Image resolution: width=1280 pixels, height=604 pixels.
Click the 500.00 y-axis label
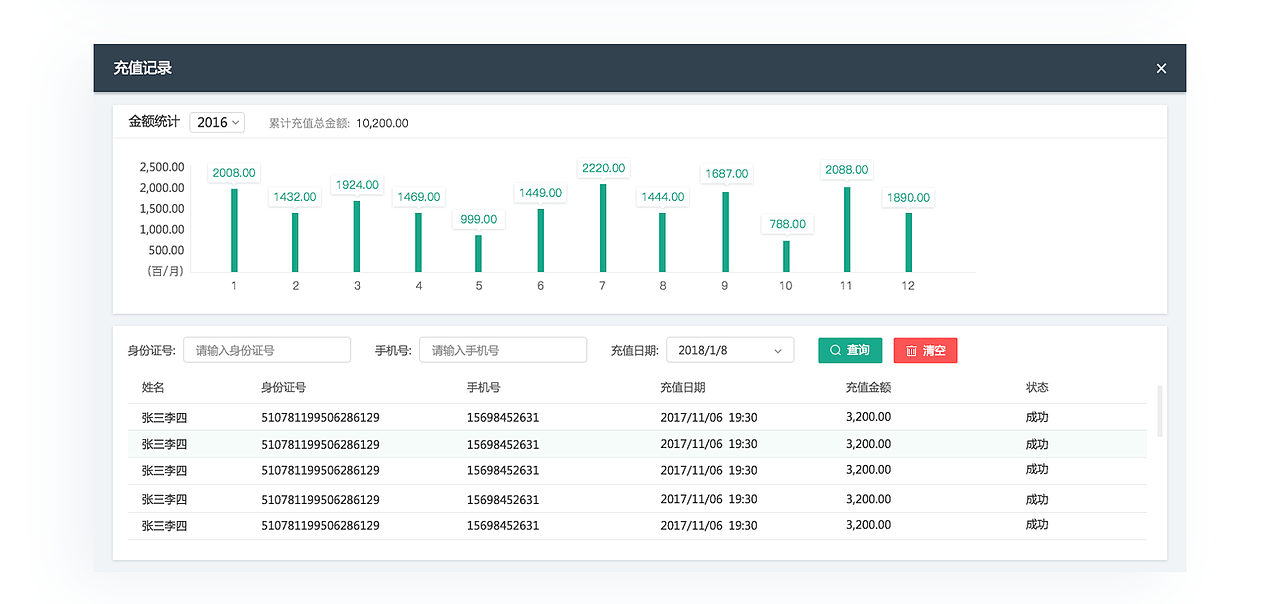pyautogui.click(x=166, y=250)
